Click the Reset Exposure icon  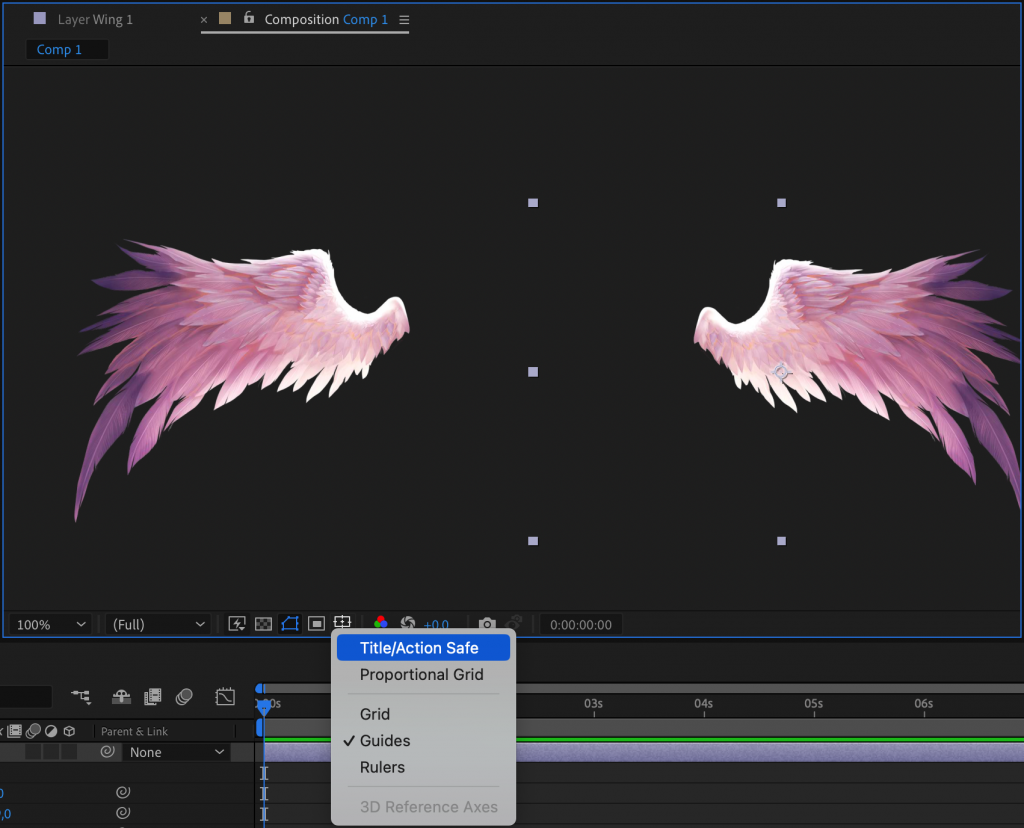[x=407, y=624]
